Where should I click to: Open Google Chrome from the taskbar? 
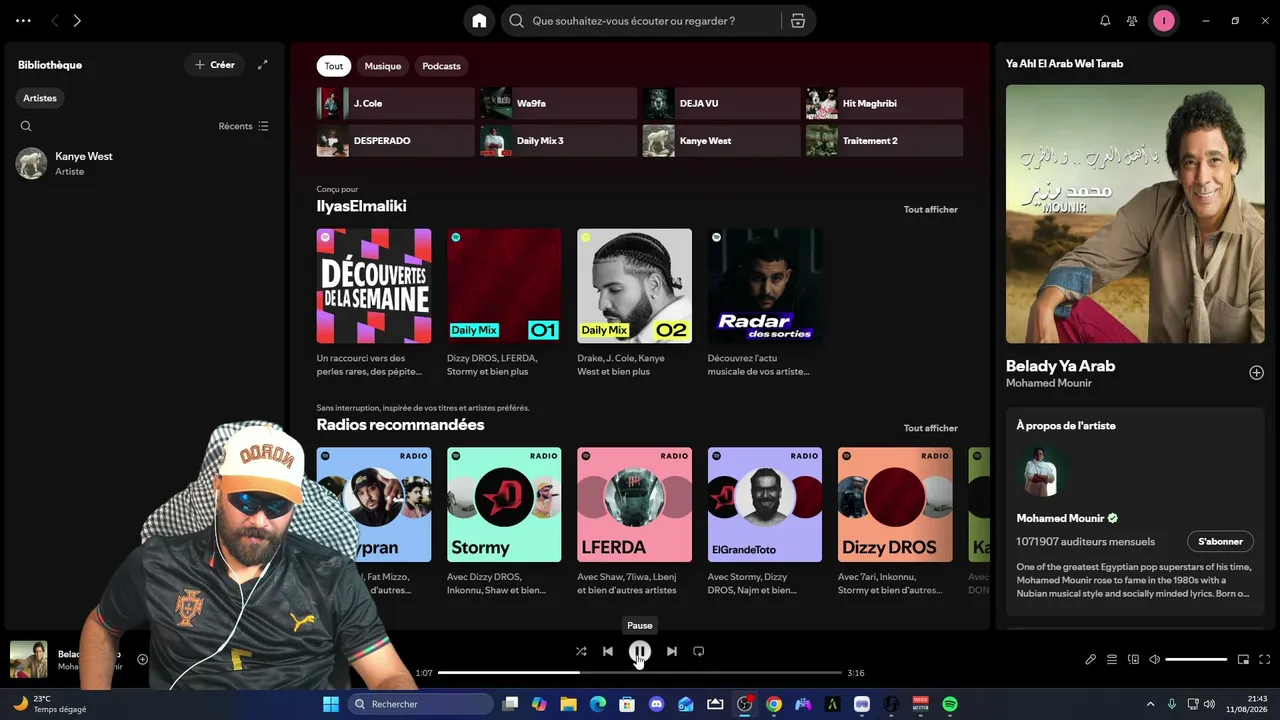pyautogui.click(x=774, y=704)
